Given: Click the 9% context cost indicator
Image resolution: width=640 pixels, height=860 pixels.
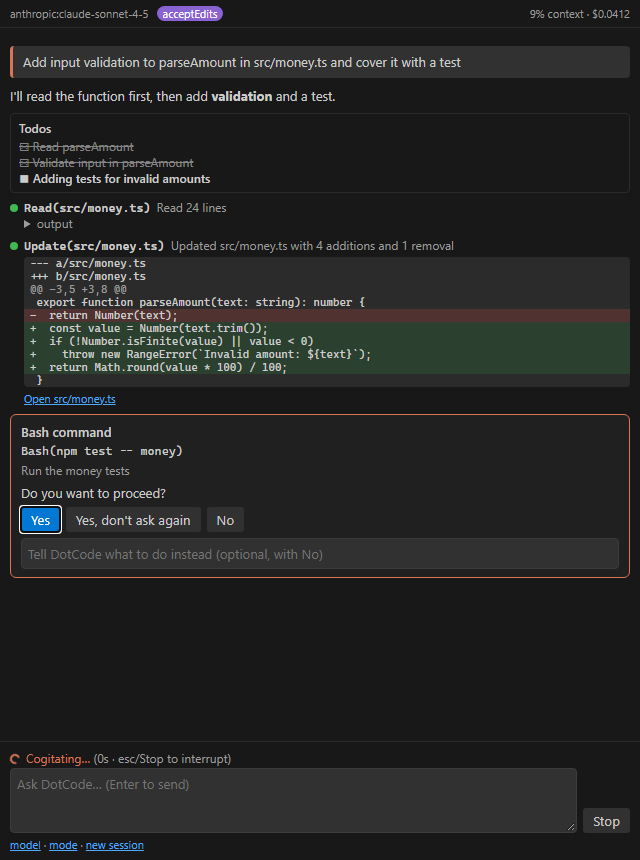Looking at the screenshot, I should [580, 14].
